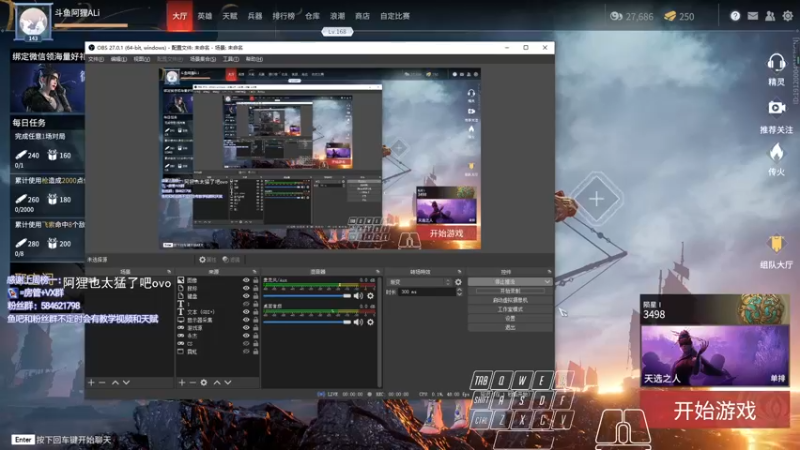Mute the 麦克风/Aux speaker icon
This screenshot has height=450, width=800.
pos(358,296)
